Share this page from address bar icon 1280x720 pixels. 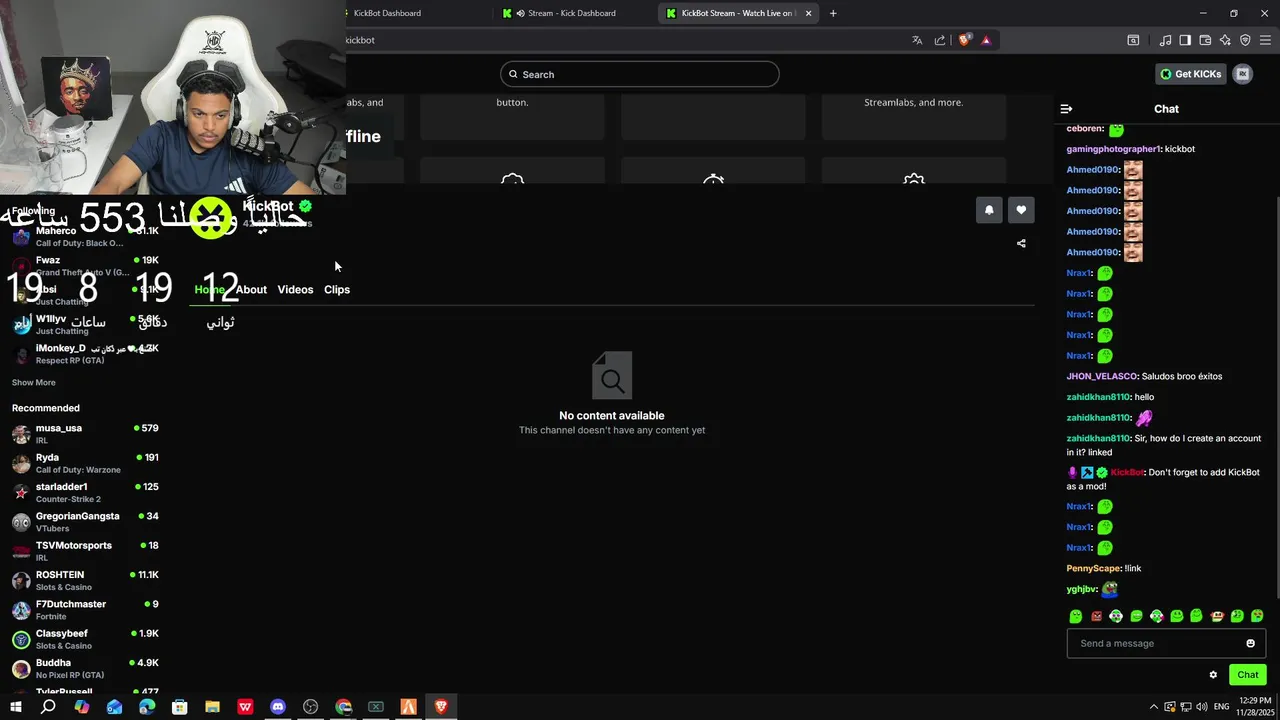coord(940,40)
